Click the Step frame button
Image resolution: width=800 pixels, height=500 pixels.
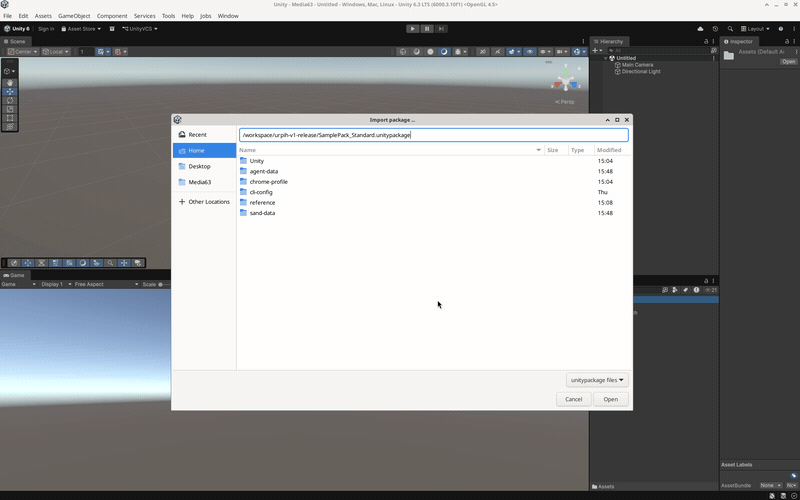[441, 29]
